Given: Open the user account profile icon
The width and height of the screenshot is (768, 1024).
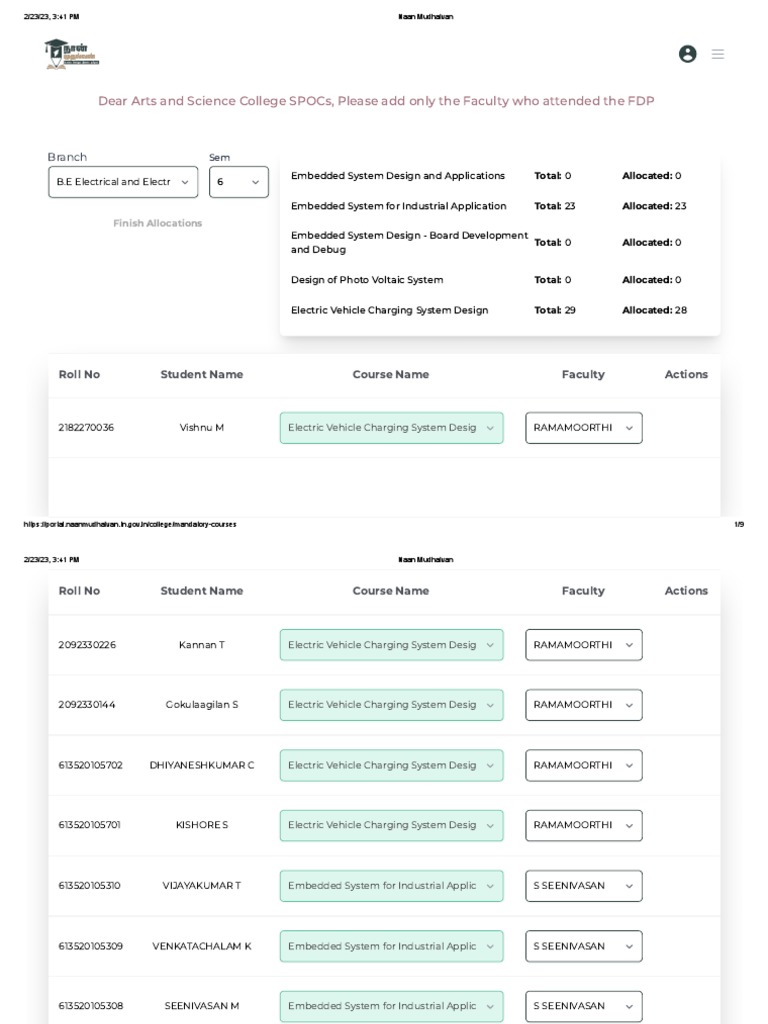Looking at the screenshot, I should (x=687, y=54).
